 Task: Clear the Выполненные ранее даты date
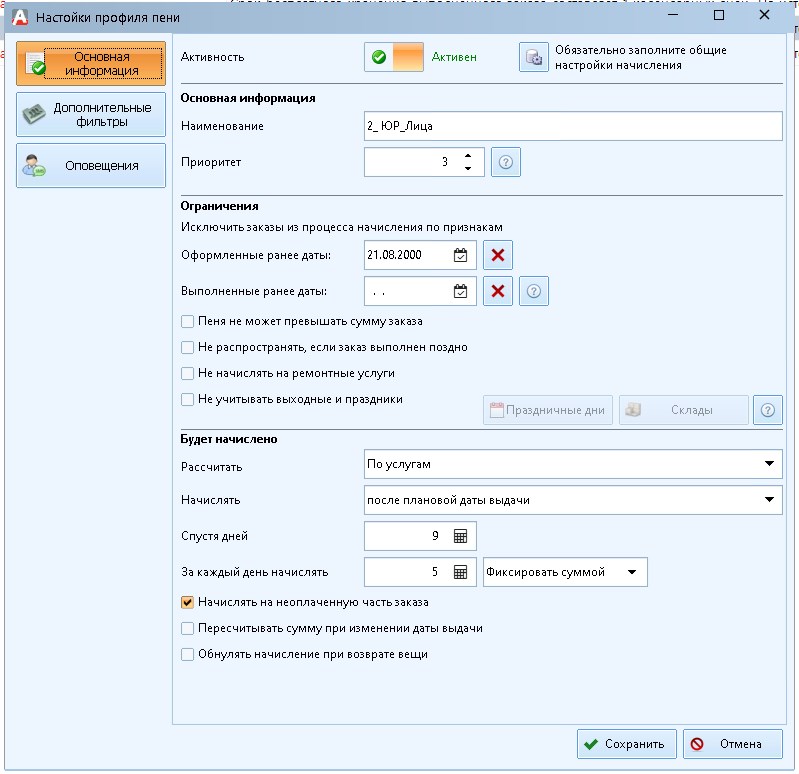tap(498, 291)
